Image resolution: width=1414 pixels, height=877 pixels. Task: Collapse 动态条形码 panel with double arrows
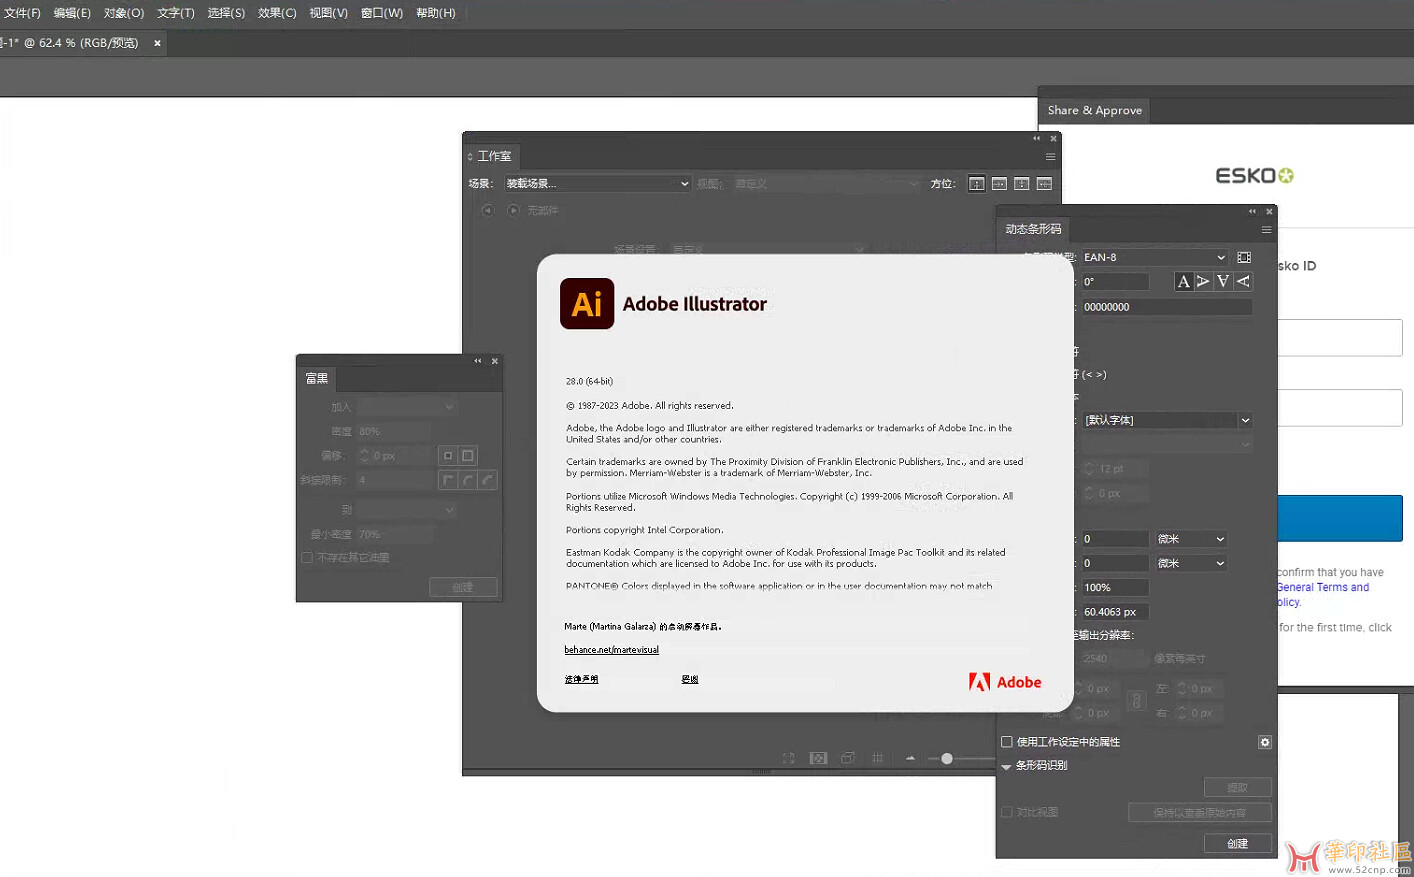1252,211
